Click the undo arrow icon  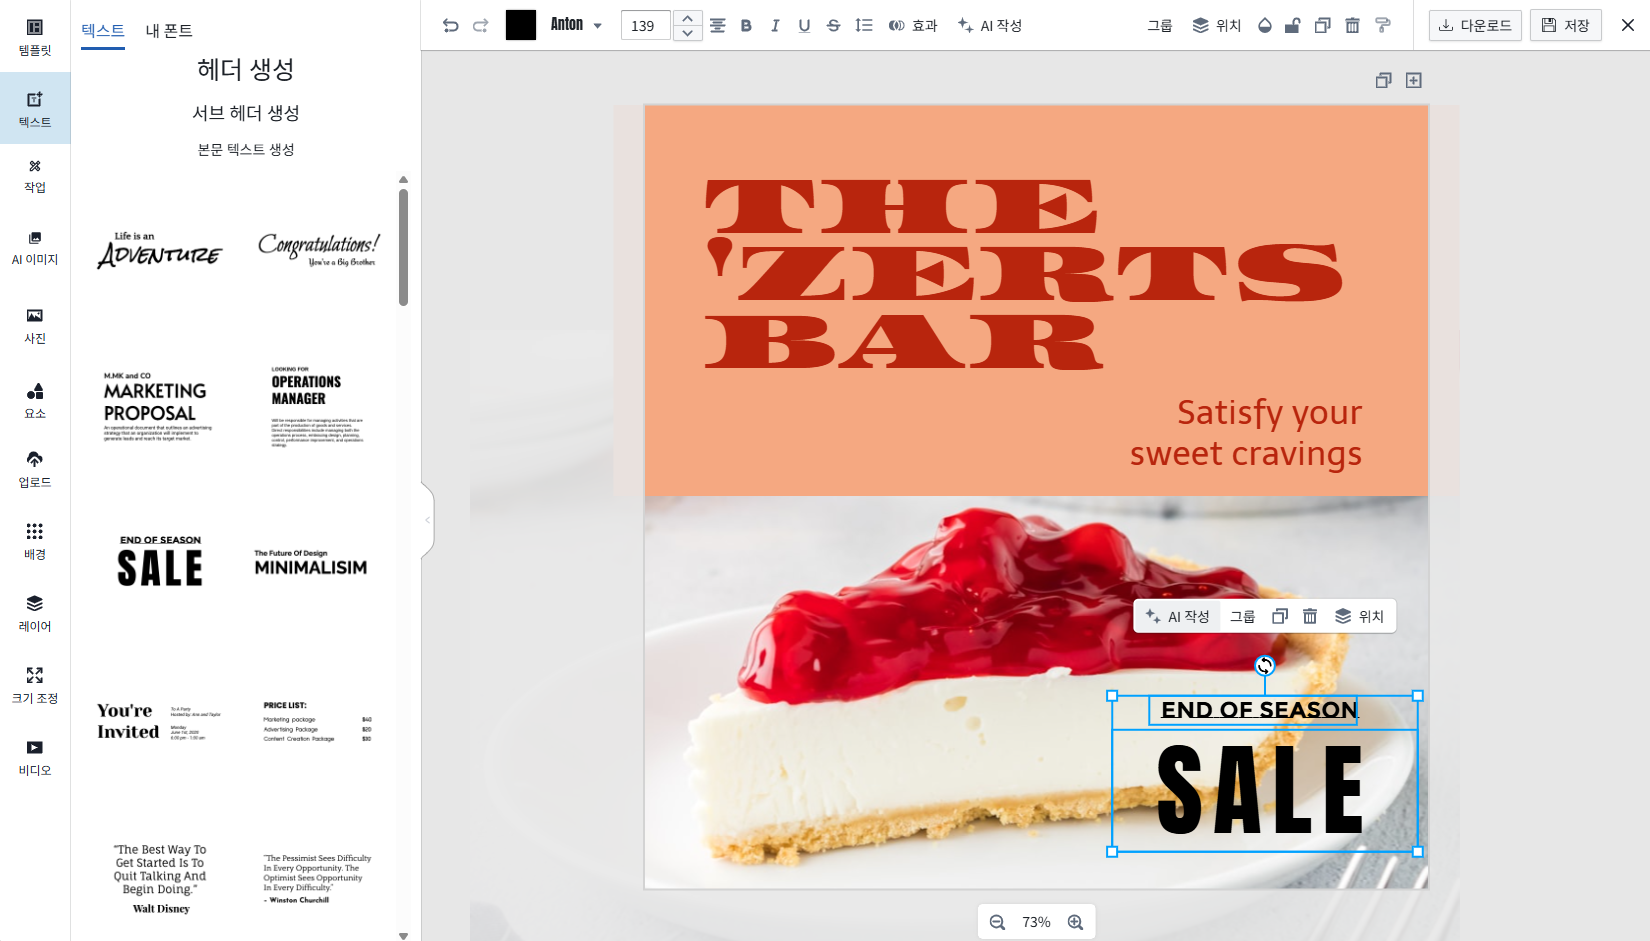[x=450, y=26]
